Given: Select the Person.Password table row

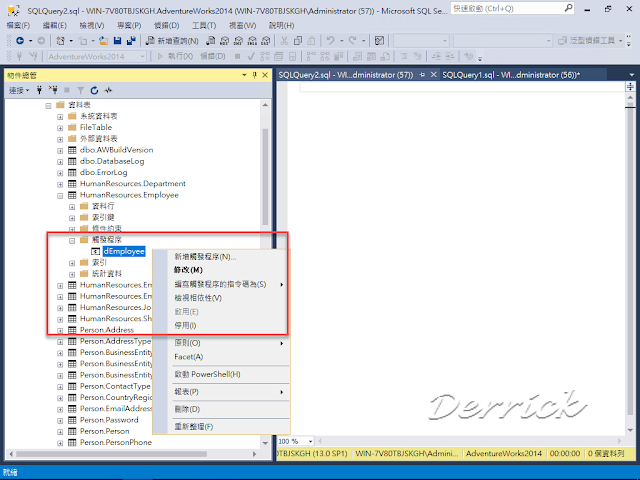Looking at the screenshot, I should pyautogui.click(x=109, y=420).
